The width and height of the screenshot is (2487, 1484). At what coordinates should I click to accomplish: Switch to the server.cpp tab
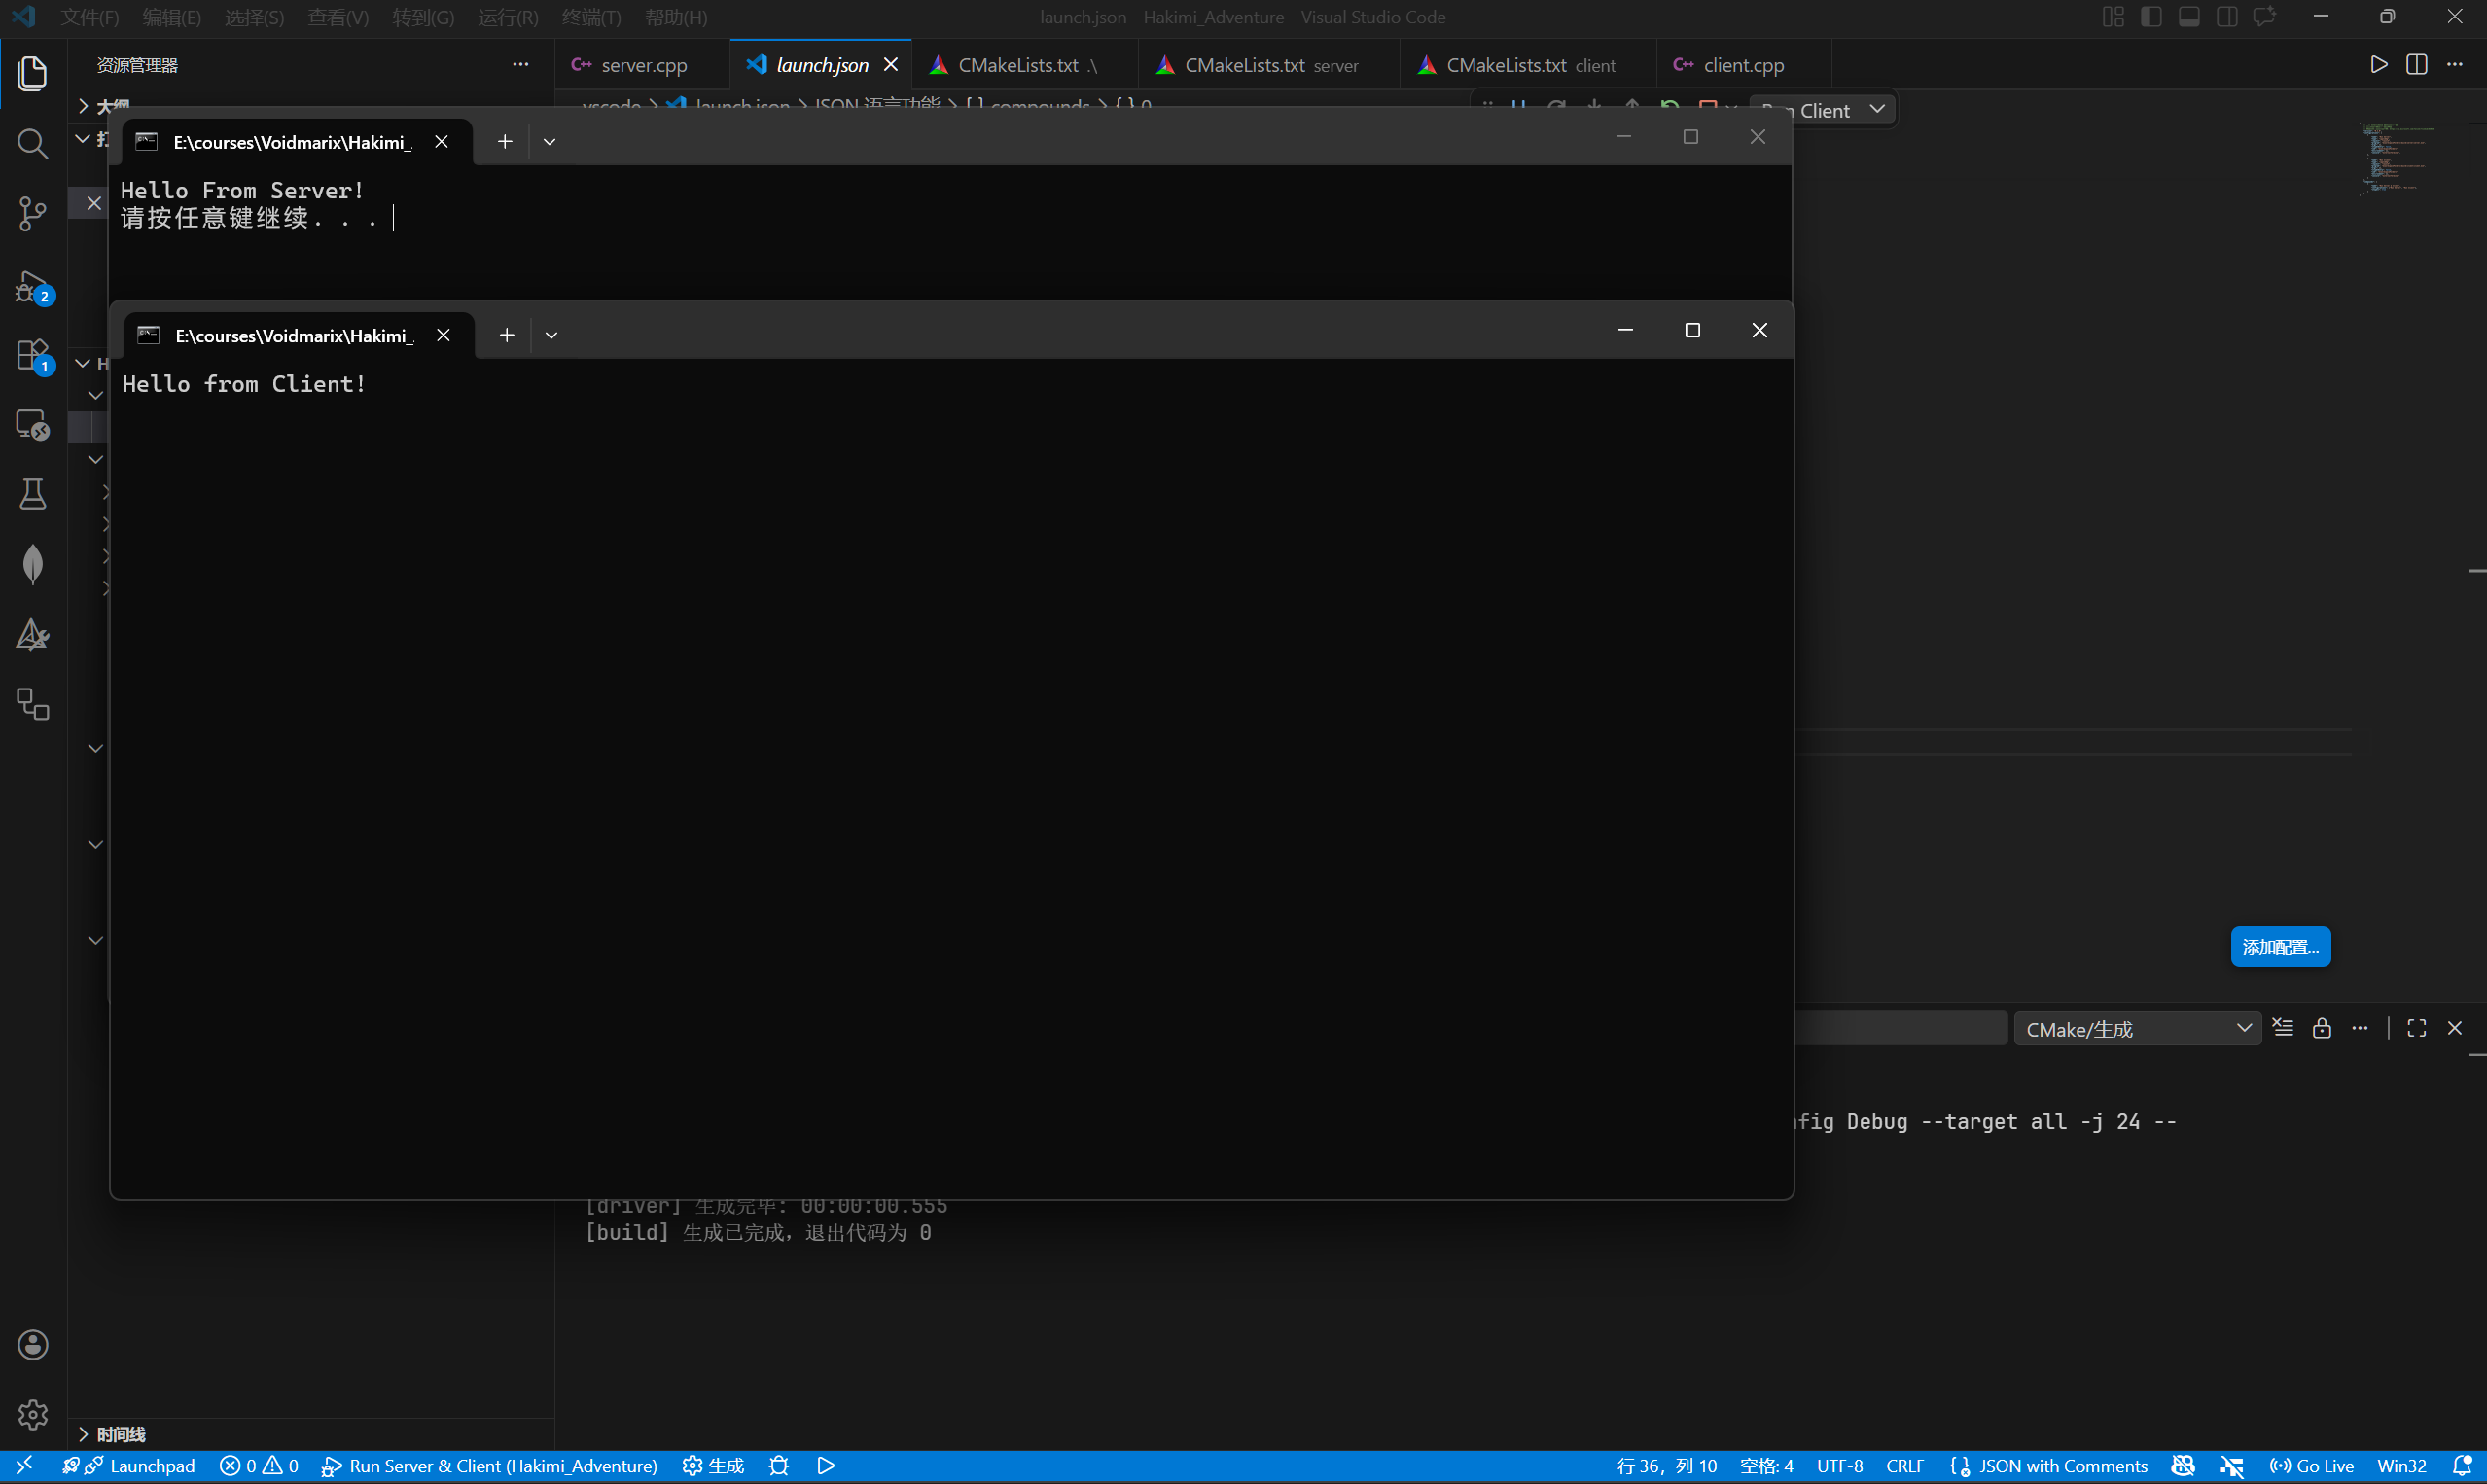[643, 65]
